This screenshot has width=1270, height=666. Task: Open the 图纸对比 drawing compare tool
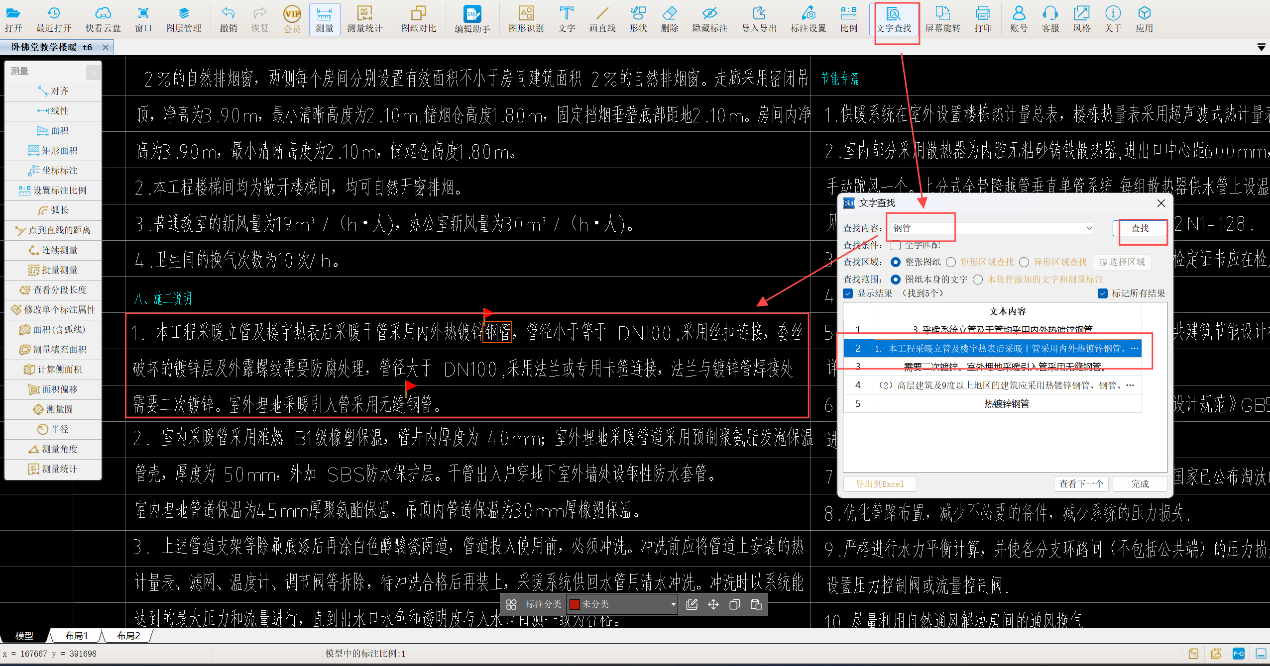click(418, 19)
